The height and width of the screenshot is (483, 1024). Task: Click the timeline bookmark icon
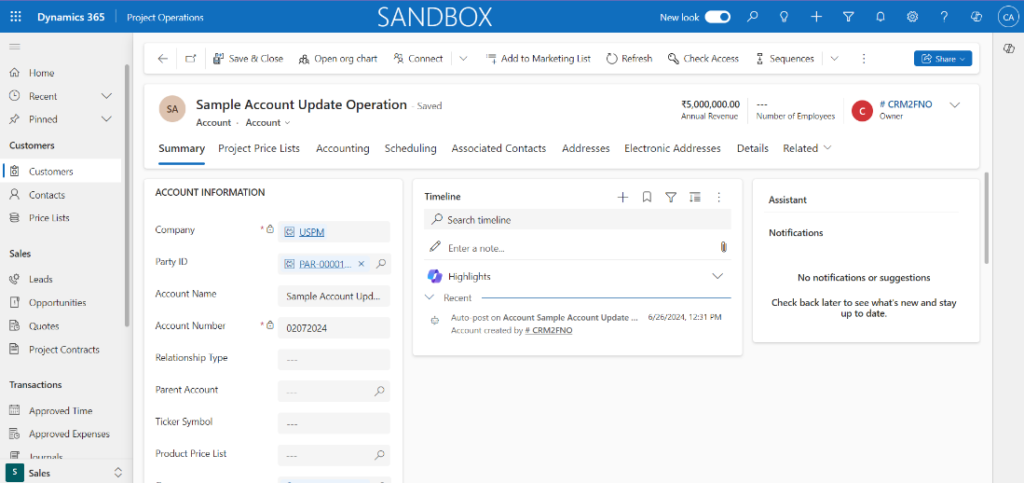click(647, 196)
